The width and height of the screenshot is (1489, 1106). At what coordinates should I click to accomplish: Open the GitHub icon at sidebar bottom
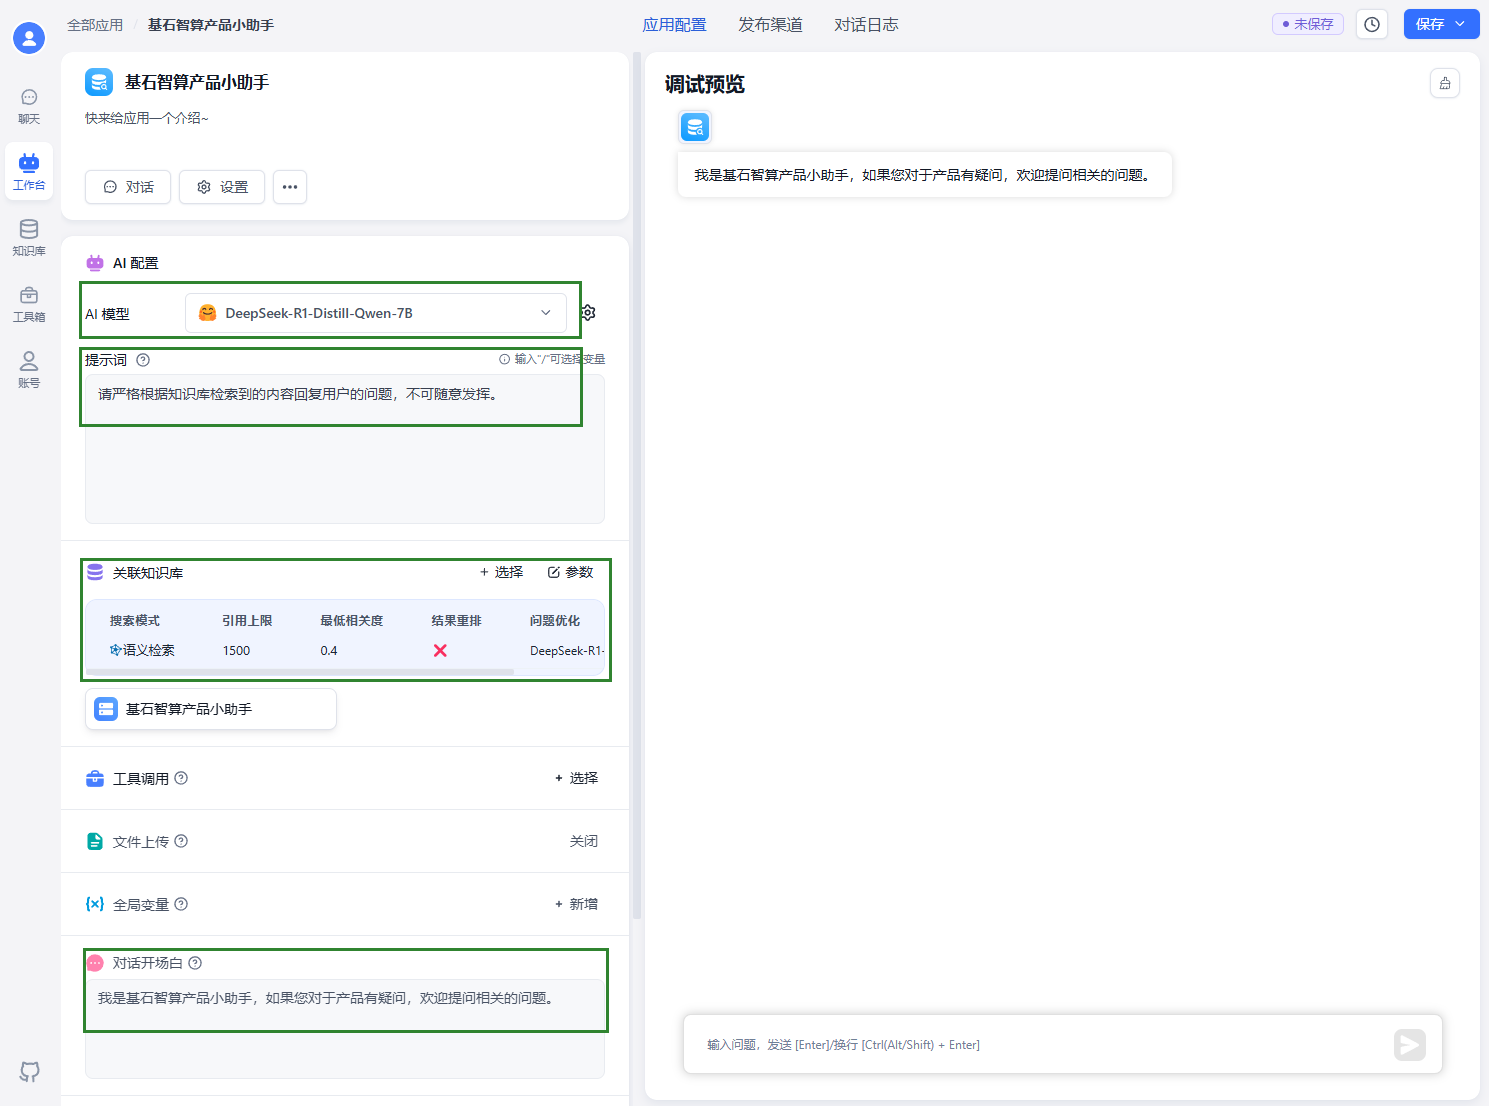click(29, 1071)
